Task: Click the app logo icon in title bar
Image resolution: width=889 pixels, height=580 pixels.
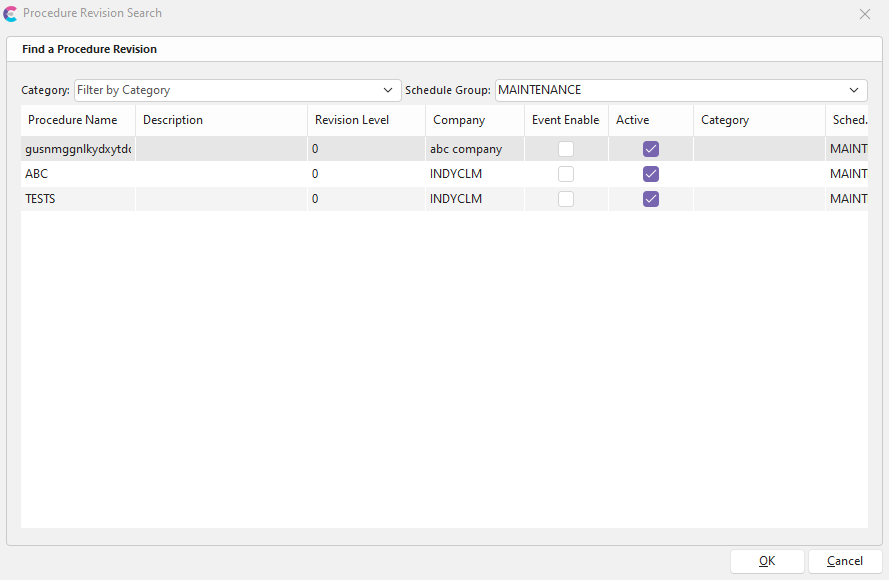Action: click(11, 14)
